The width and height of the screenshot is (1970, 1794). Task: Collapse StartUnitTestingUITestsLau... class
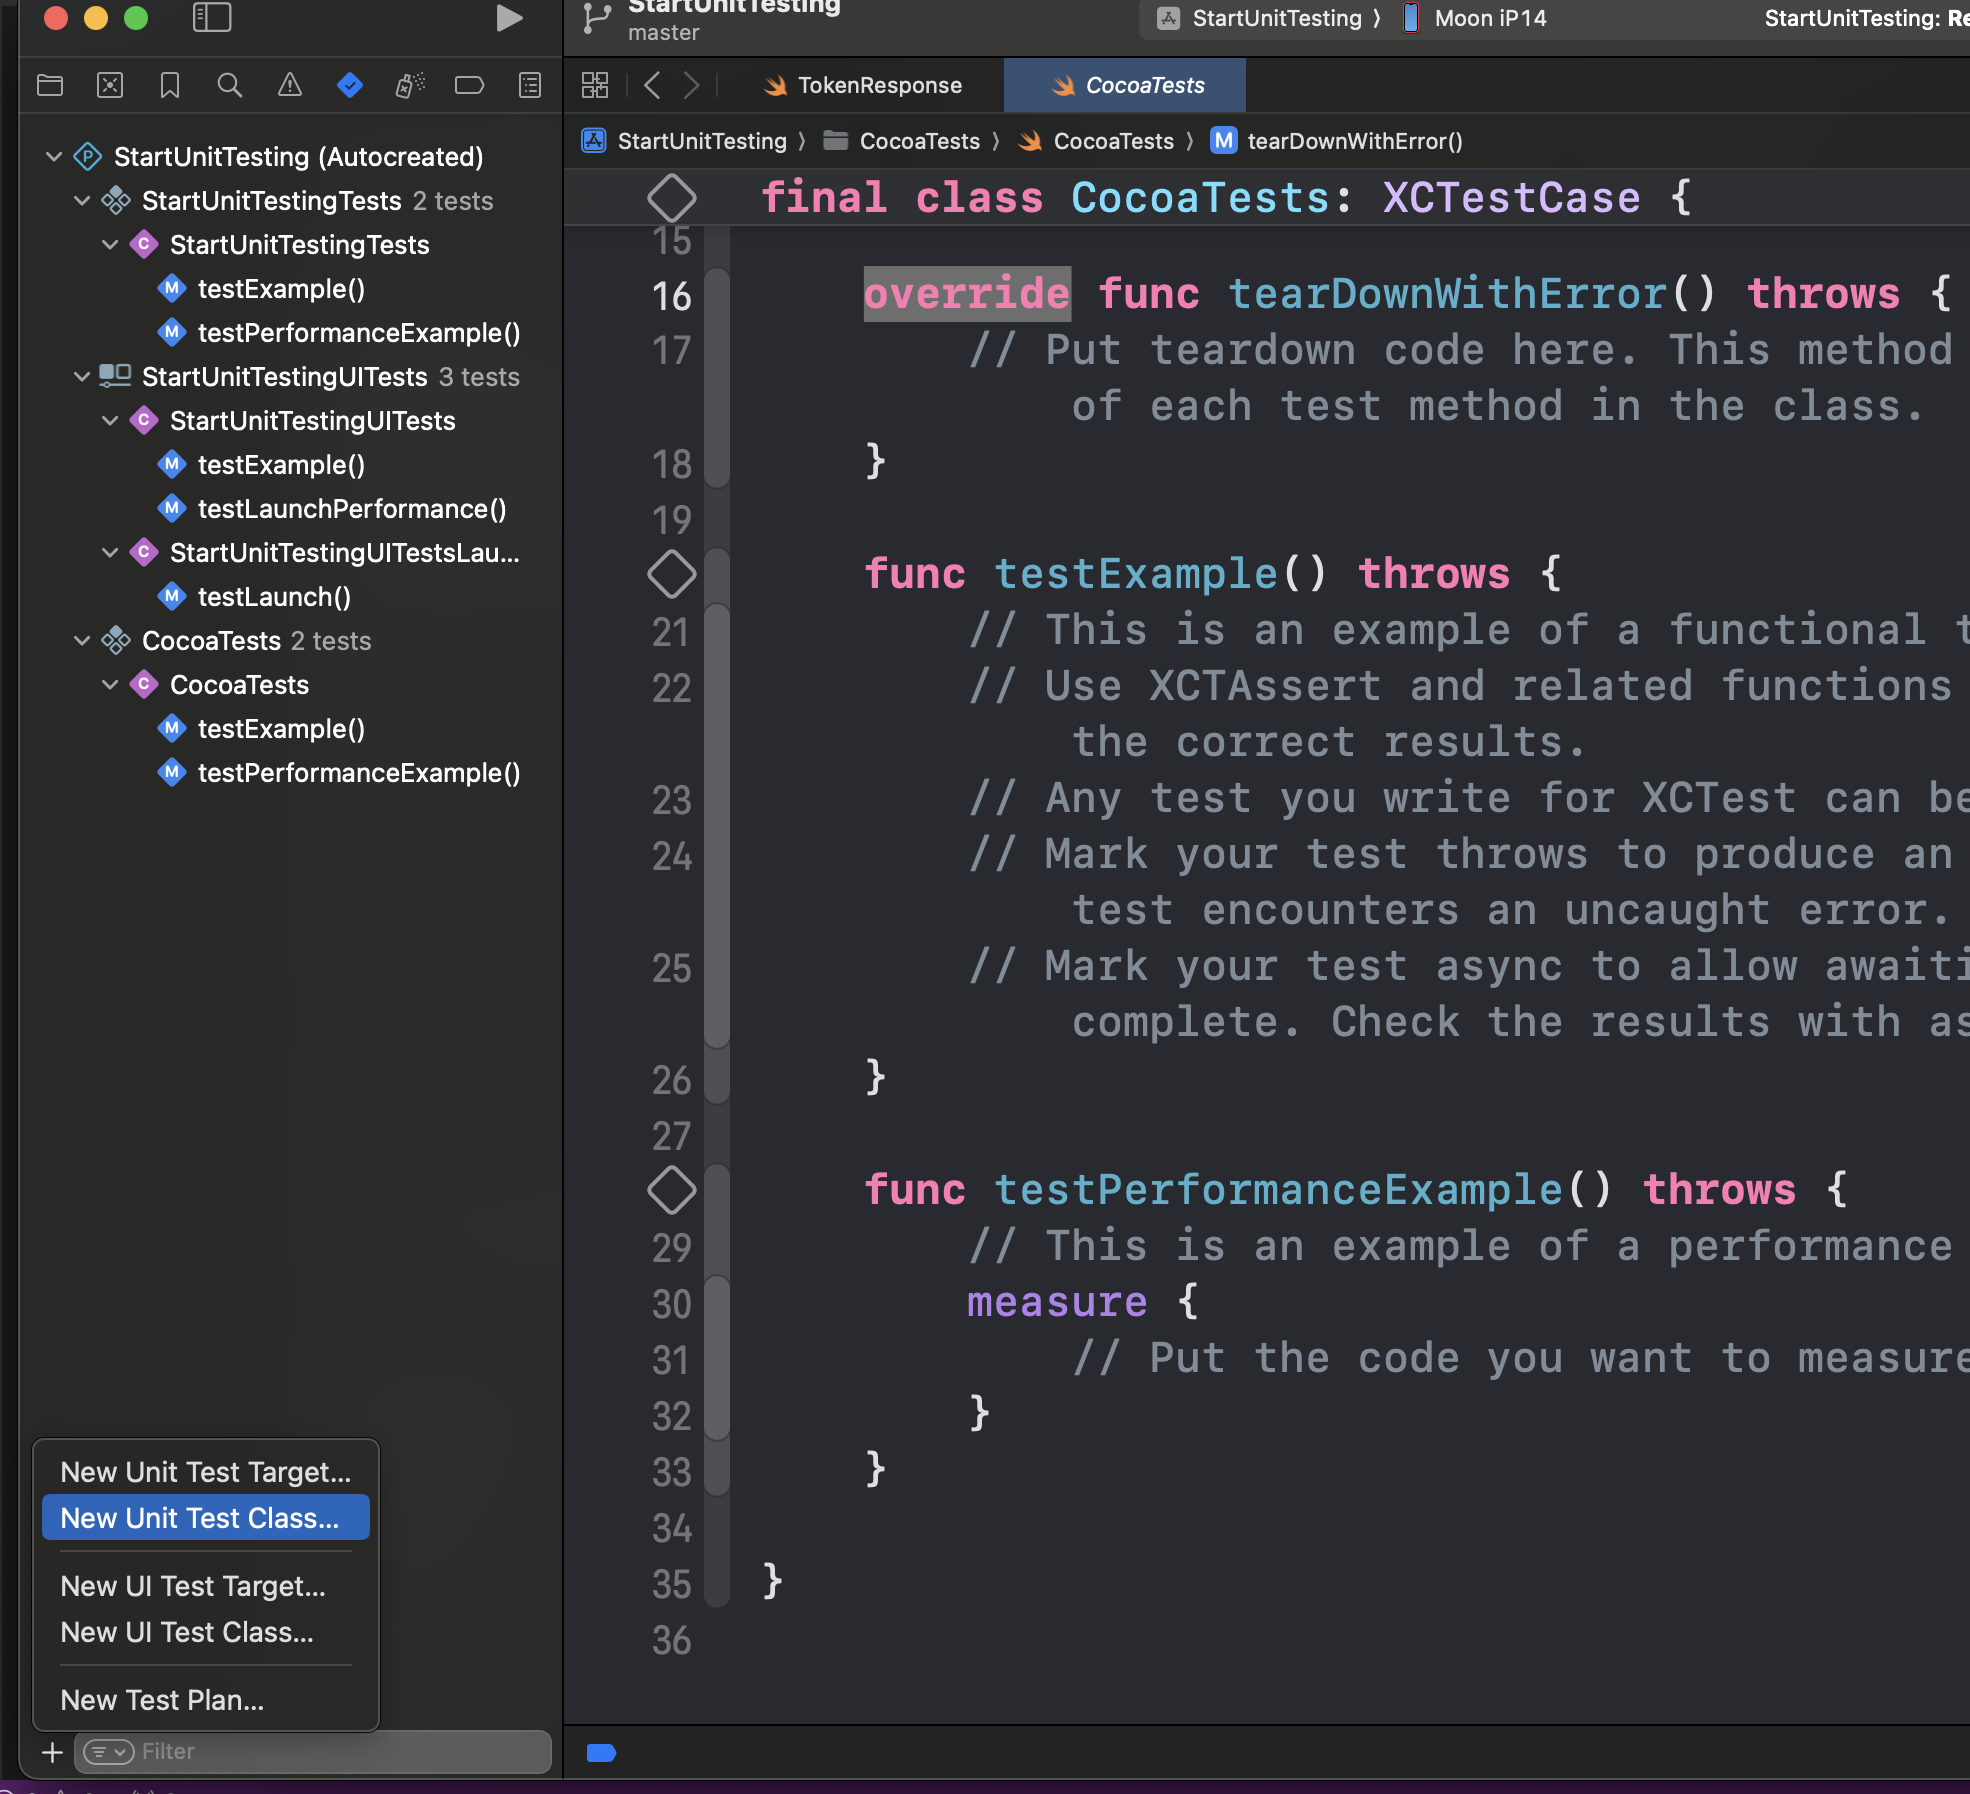(110, 553)
